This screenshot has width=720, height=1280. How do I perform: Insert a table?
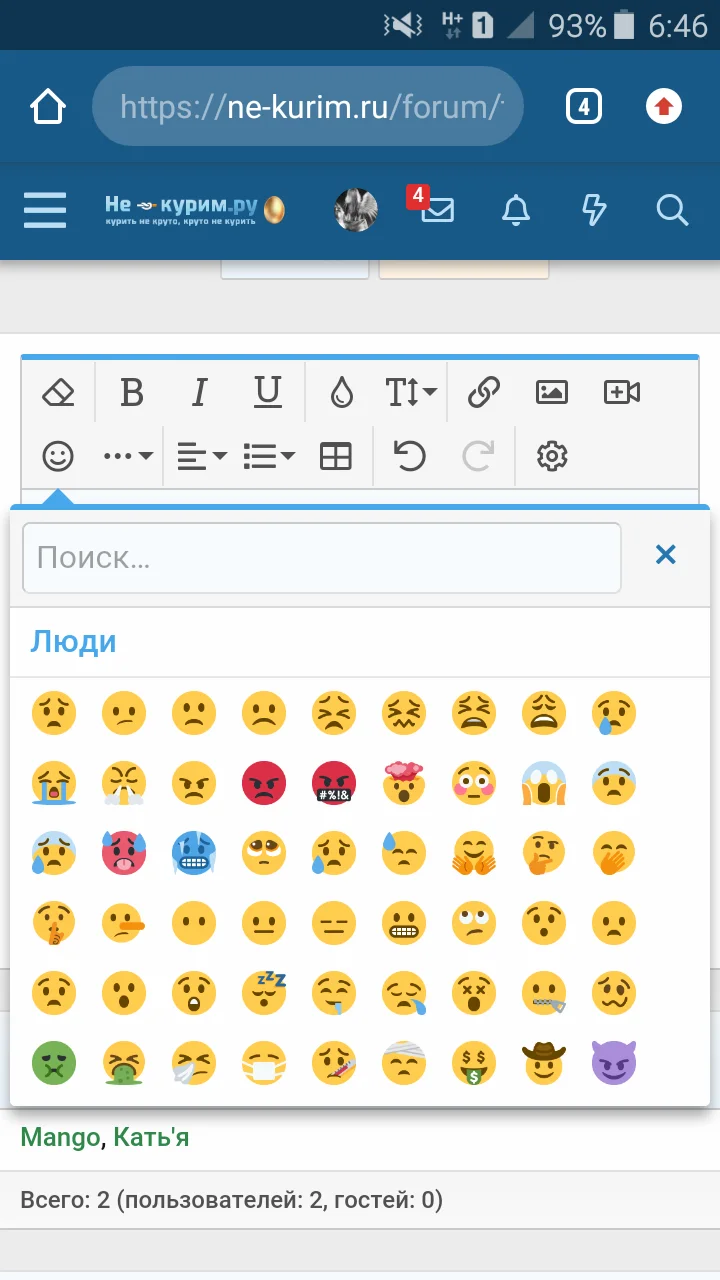(x=336, y=457)
